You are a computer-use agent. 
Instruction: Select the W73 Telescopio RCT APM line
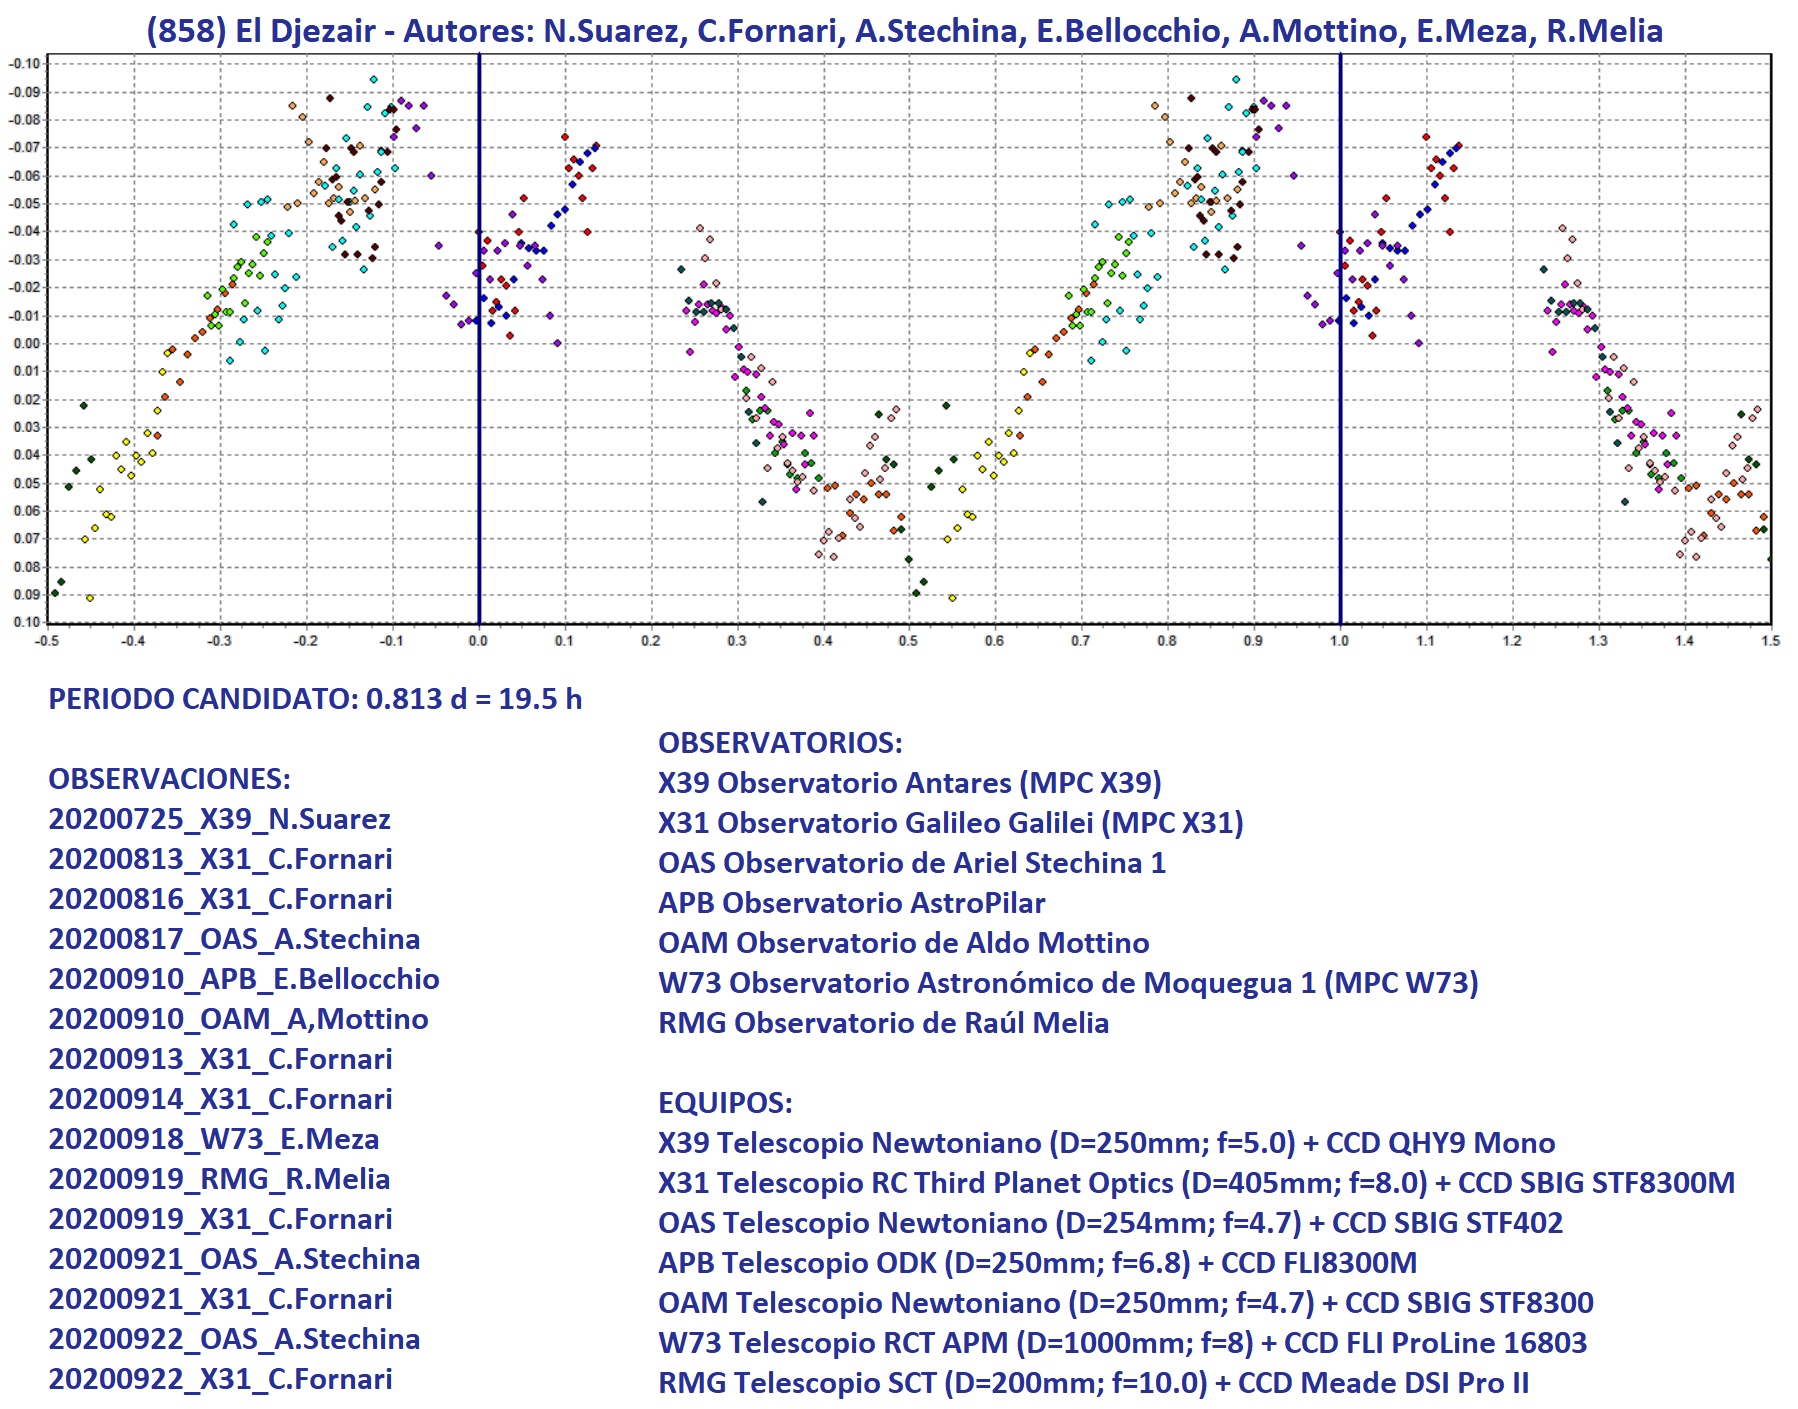(x=1122, y=1343)
